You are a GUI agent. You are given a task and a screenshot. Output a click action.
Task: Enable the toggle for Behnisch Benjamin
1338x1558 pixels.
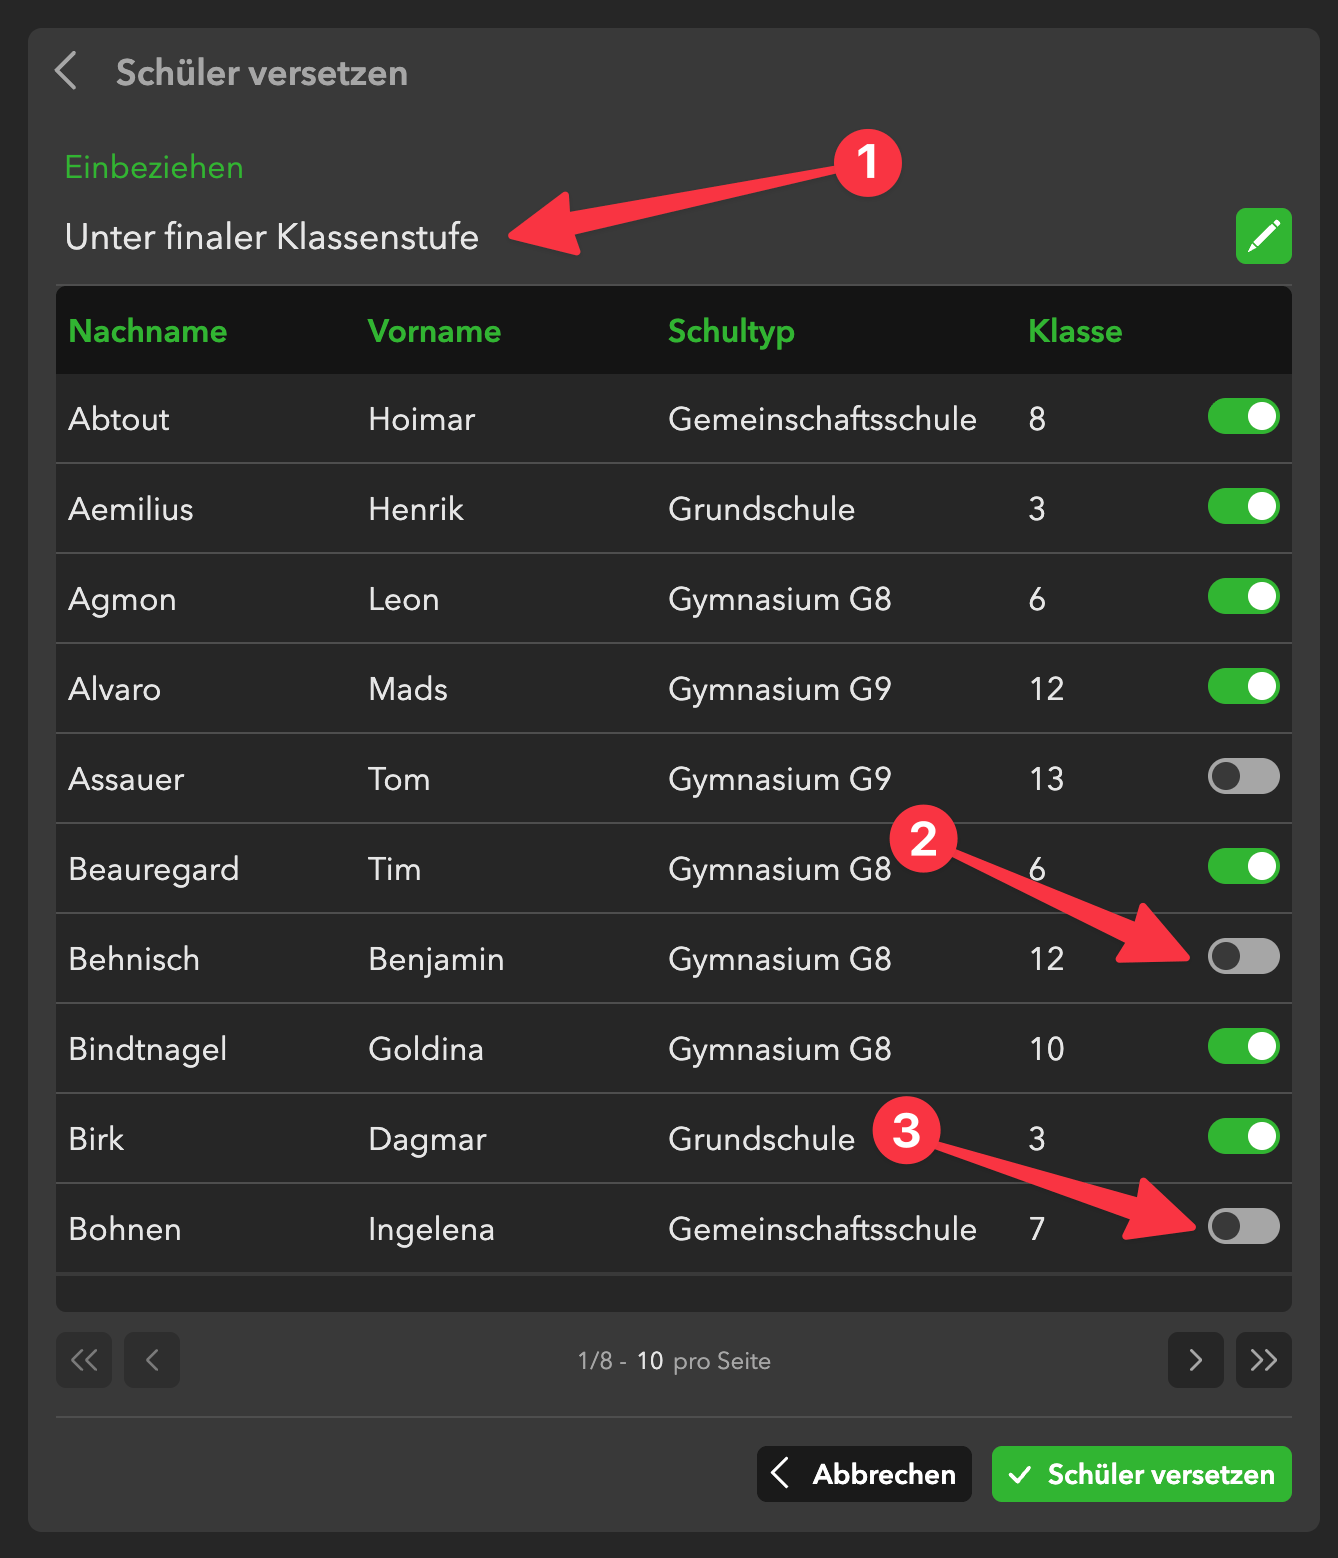click(1243, 957)
